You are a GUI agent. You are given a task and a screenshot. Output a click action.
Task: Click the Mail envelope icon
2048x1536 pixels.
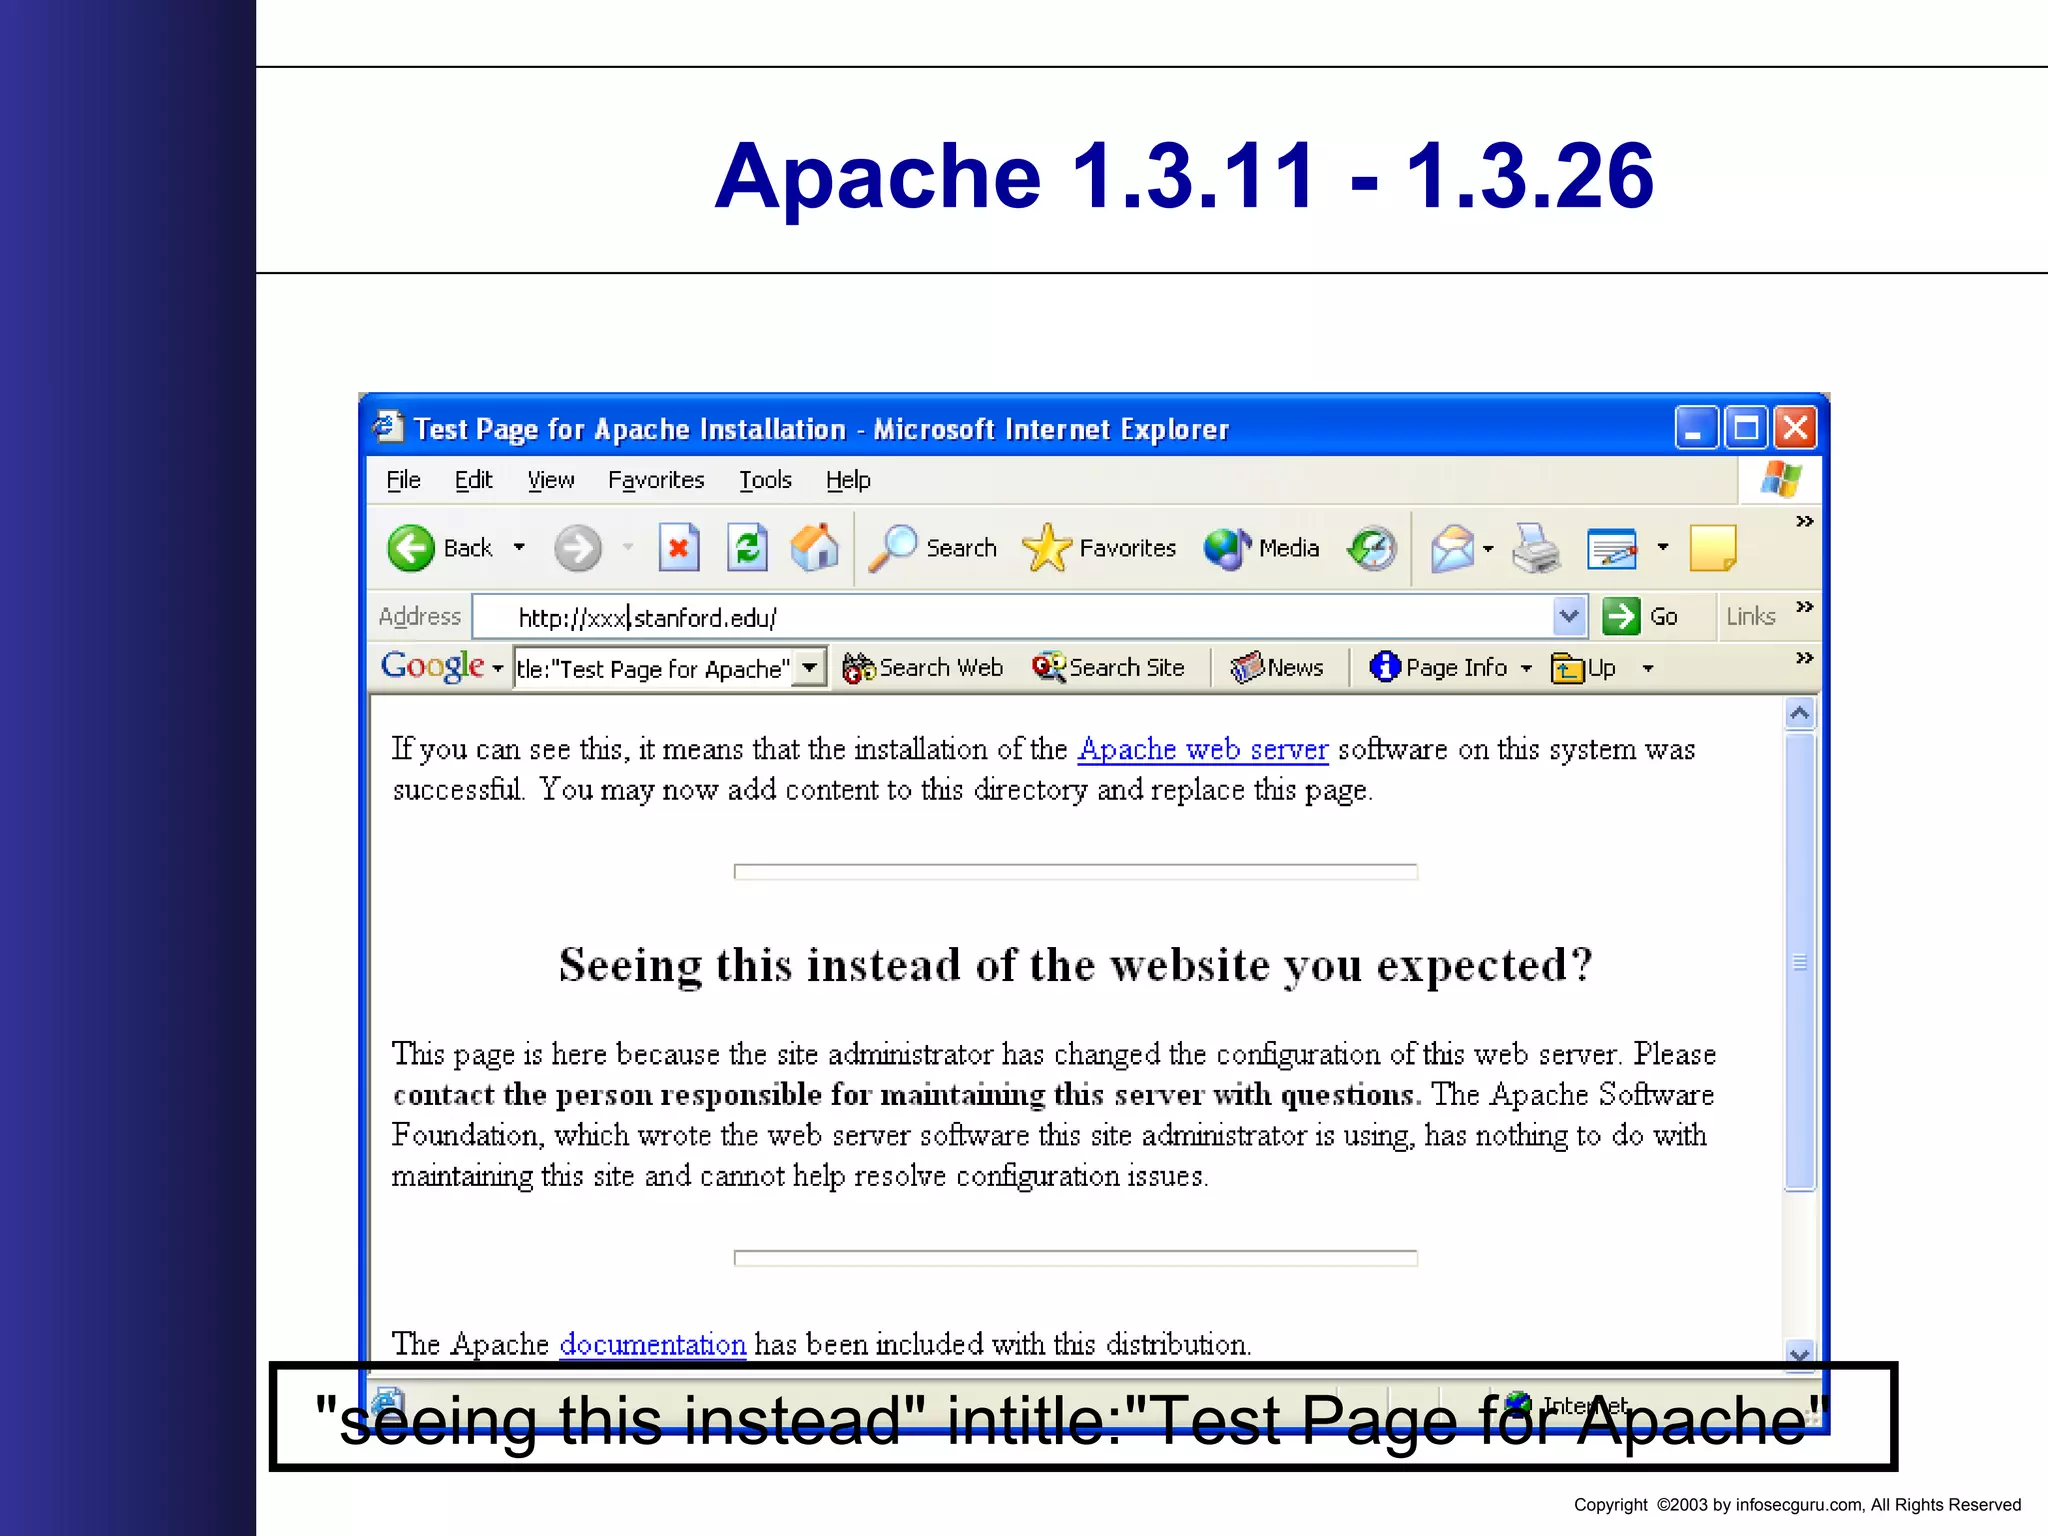pos(1453,548)
